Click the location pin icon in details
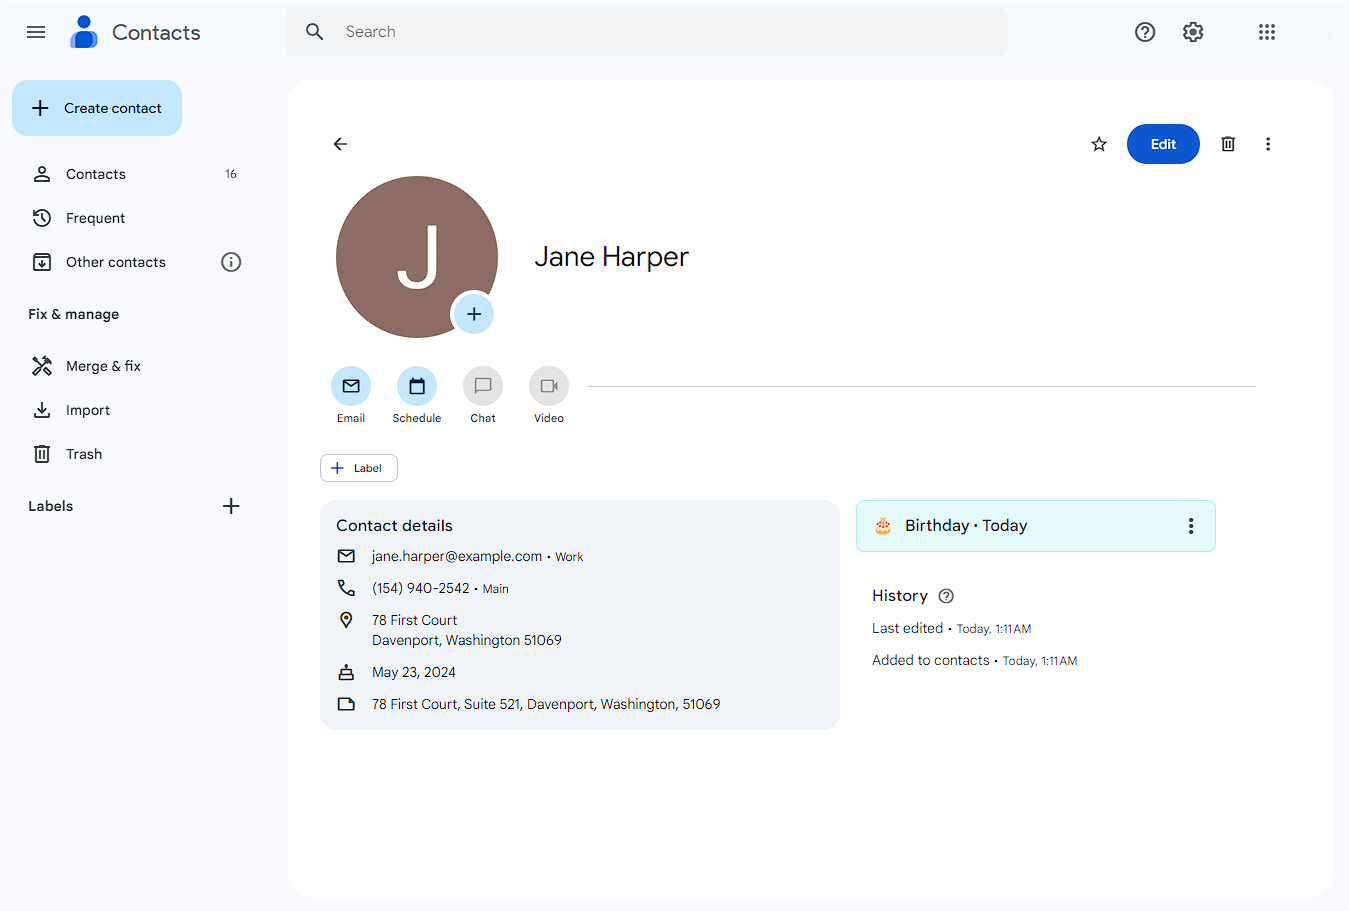 tap(346, 620)
